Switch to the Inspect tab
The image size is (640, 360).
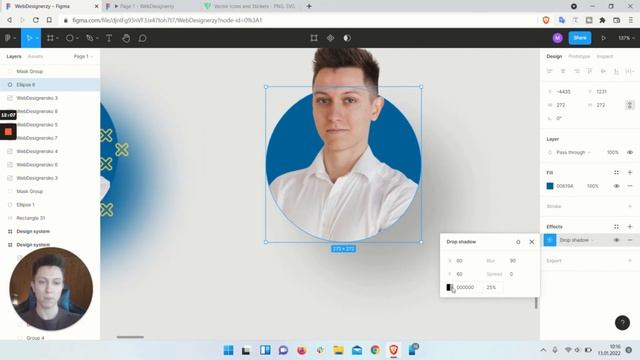[x=604, y=56]
